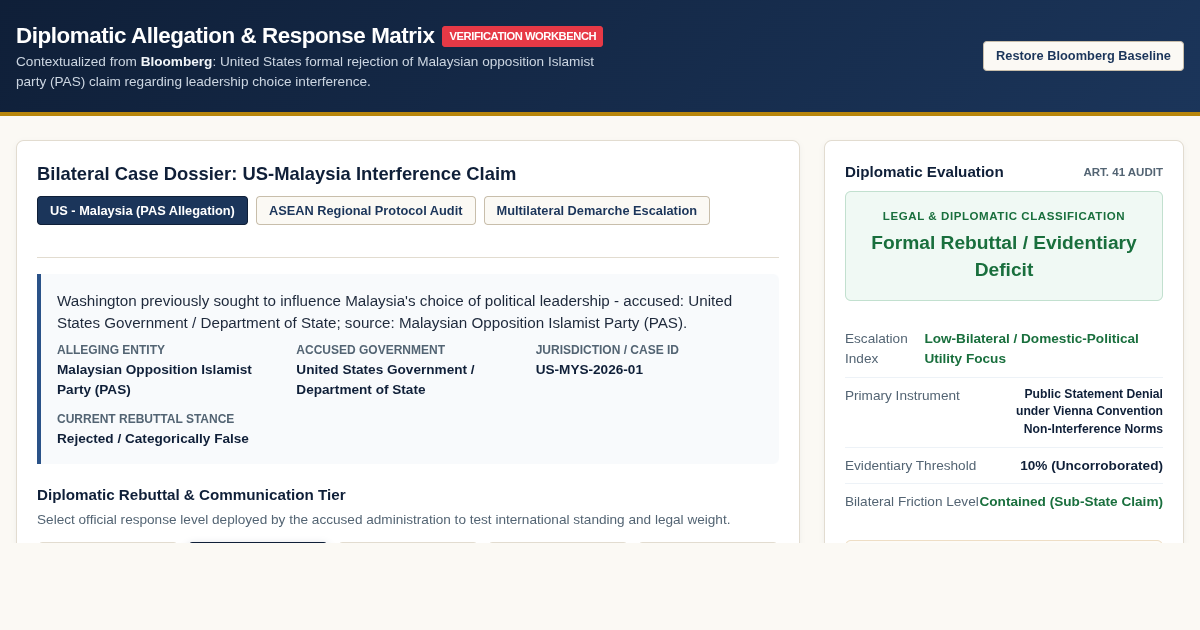1200x630 pixels.
Task: Click the allegation summary starting Washington previously sought
Action: pyautogui.click(x=394, y=312)
